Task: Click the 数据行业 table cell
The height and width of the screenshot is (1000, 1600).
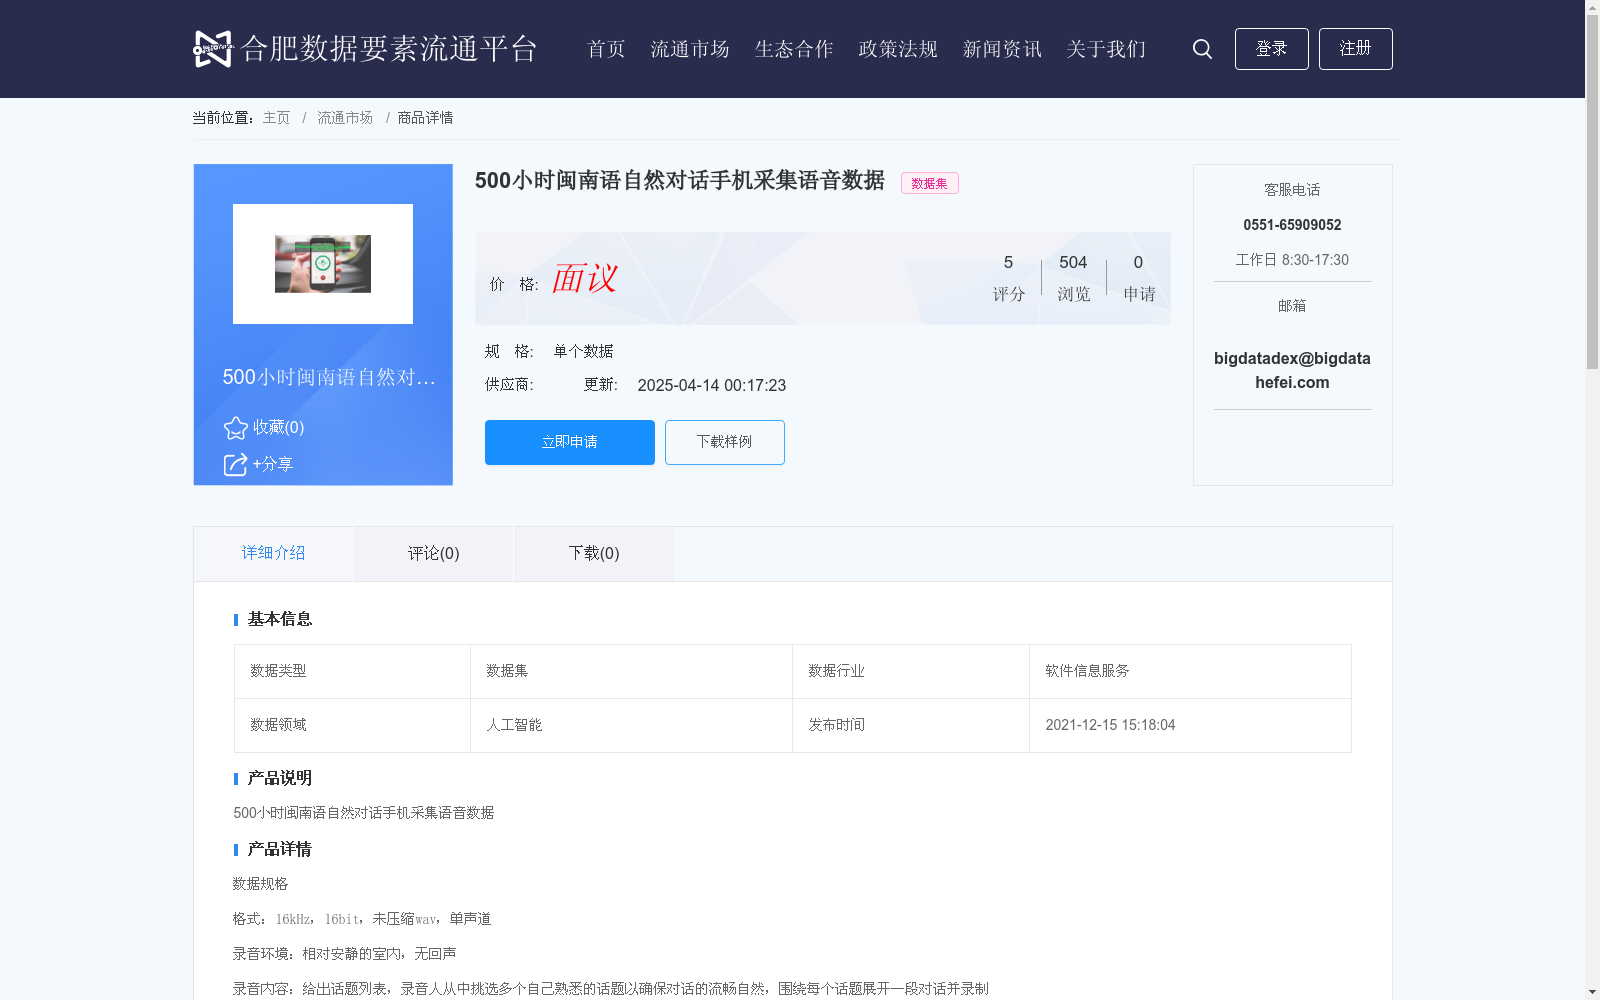Action: click(911, 671)
